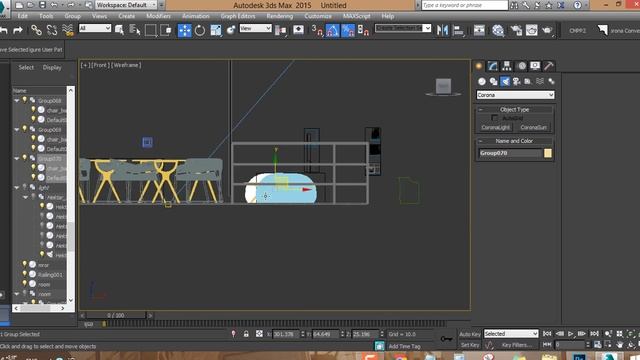The height and width of the screenshot is (360, 640).
Task: Open the Corona category dropdown
Action: 515,95
